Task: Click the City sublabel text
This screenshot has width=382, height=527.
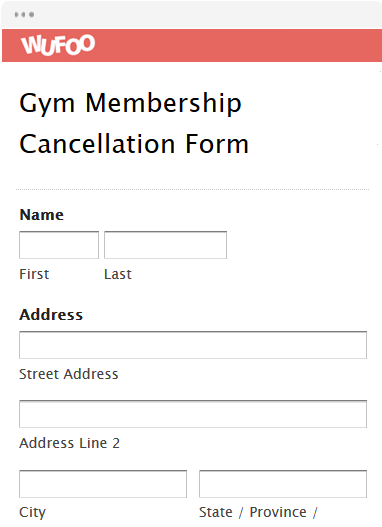Action: point(33,513)
